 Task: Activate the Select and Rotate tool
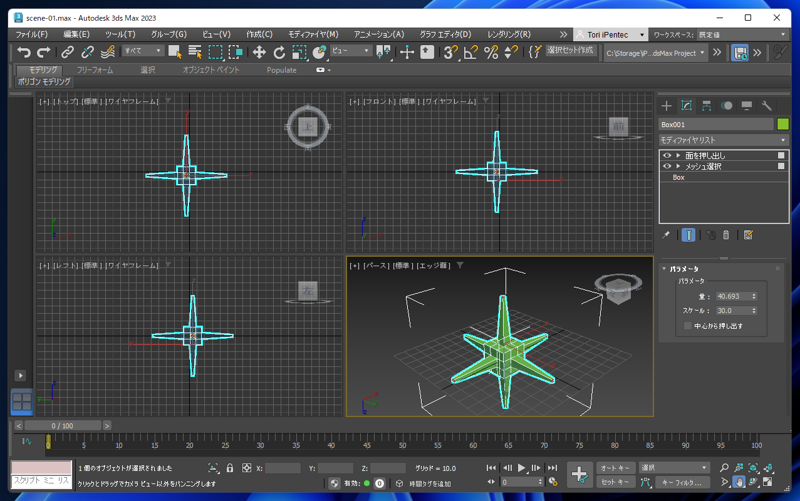tap(279, 52)
